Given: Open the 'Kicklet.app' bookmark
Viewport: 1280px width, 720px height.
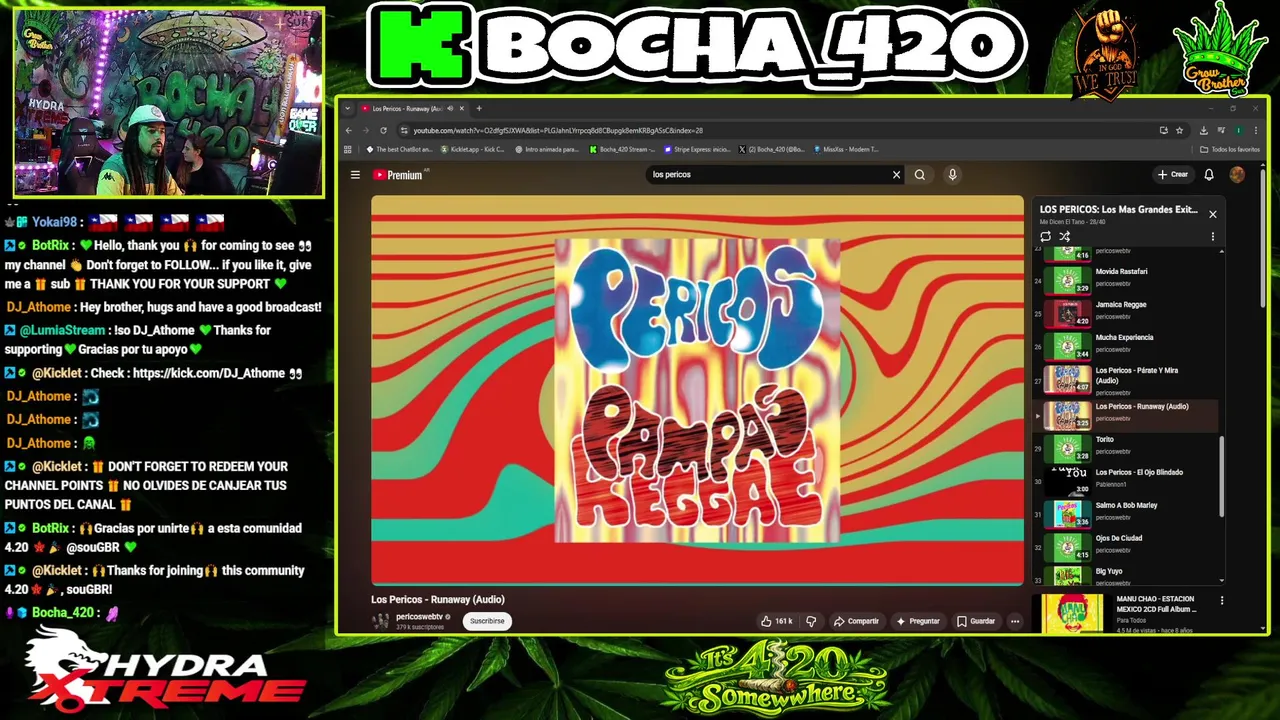Looking at the screenshot, I should tap(472, 150).
